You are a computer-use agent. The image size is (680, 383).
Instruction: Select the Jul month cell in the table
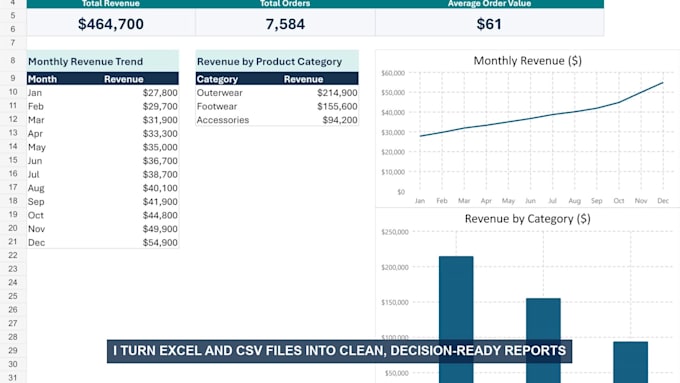[x=33, y=174]
